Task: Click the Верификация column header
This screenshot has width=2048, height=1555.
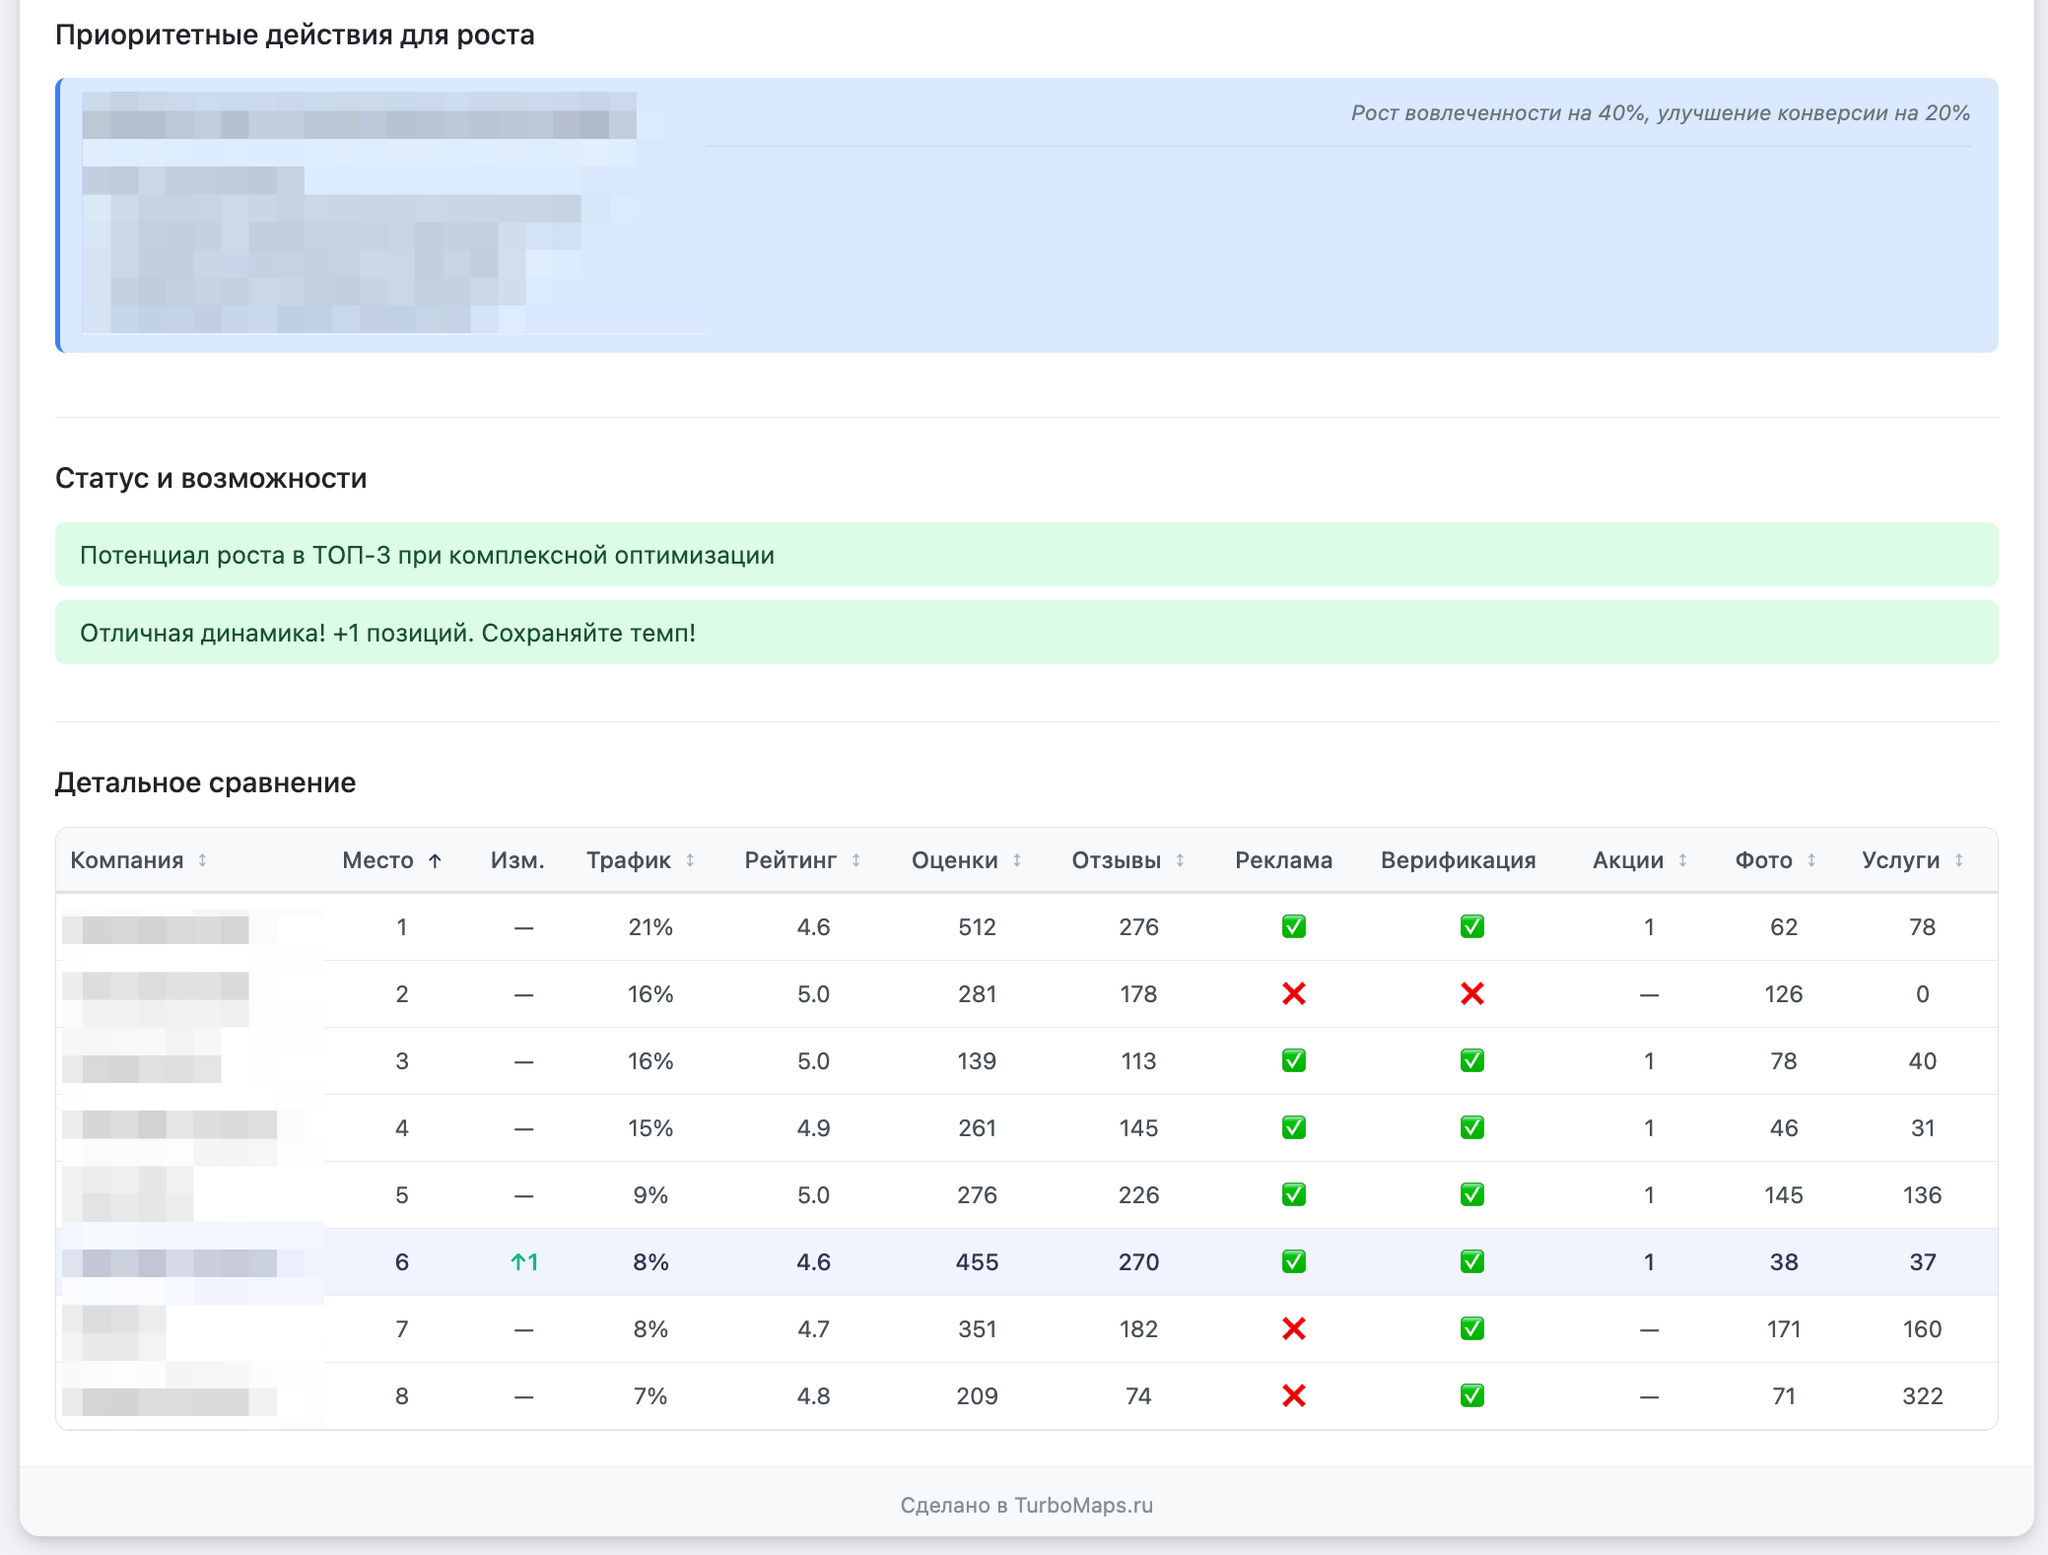Action: tap(1457, 860)
